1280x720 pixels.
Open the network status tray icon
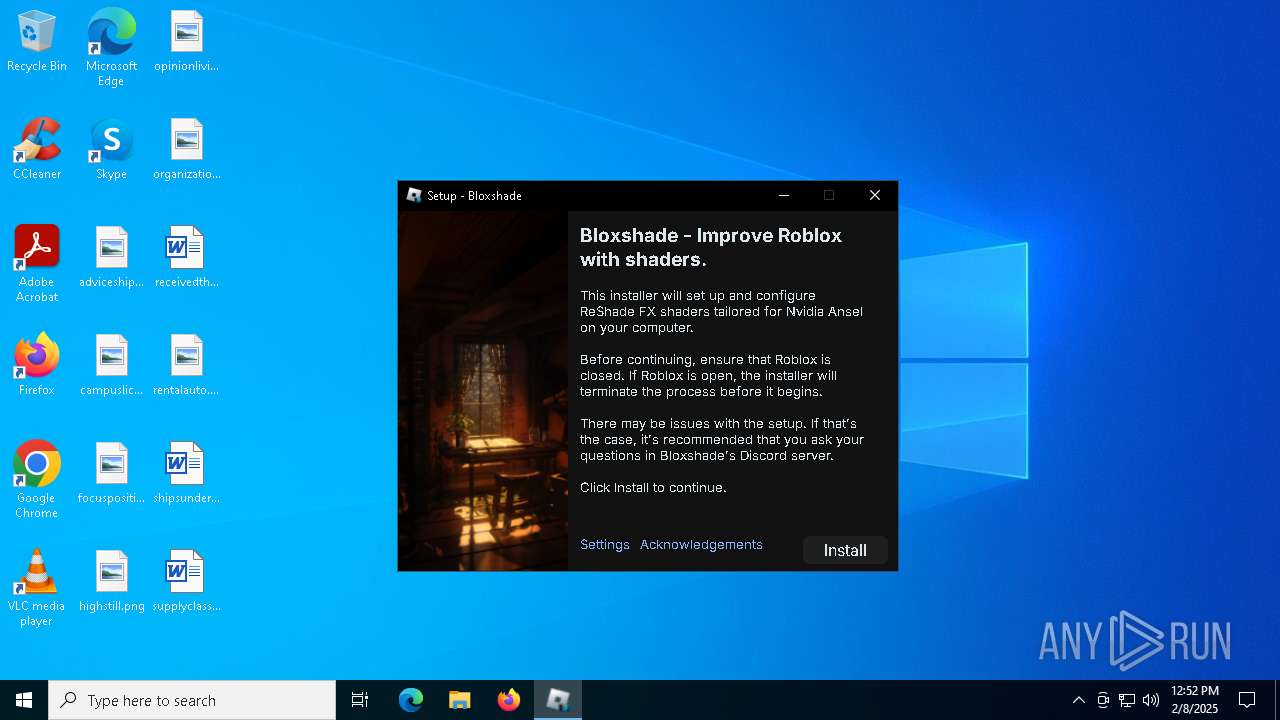click(x=1127, y=700)
